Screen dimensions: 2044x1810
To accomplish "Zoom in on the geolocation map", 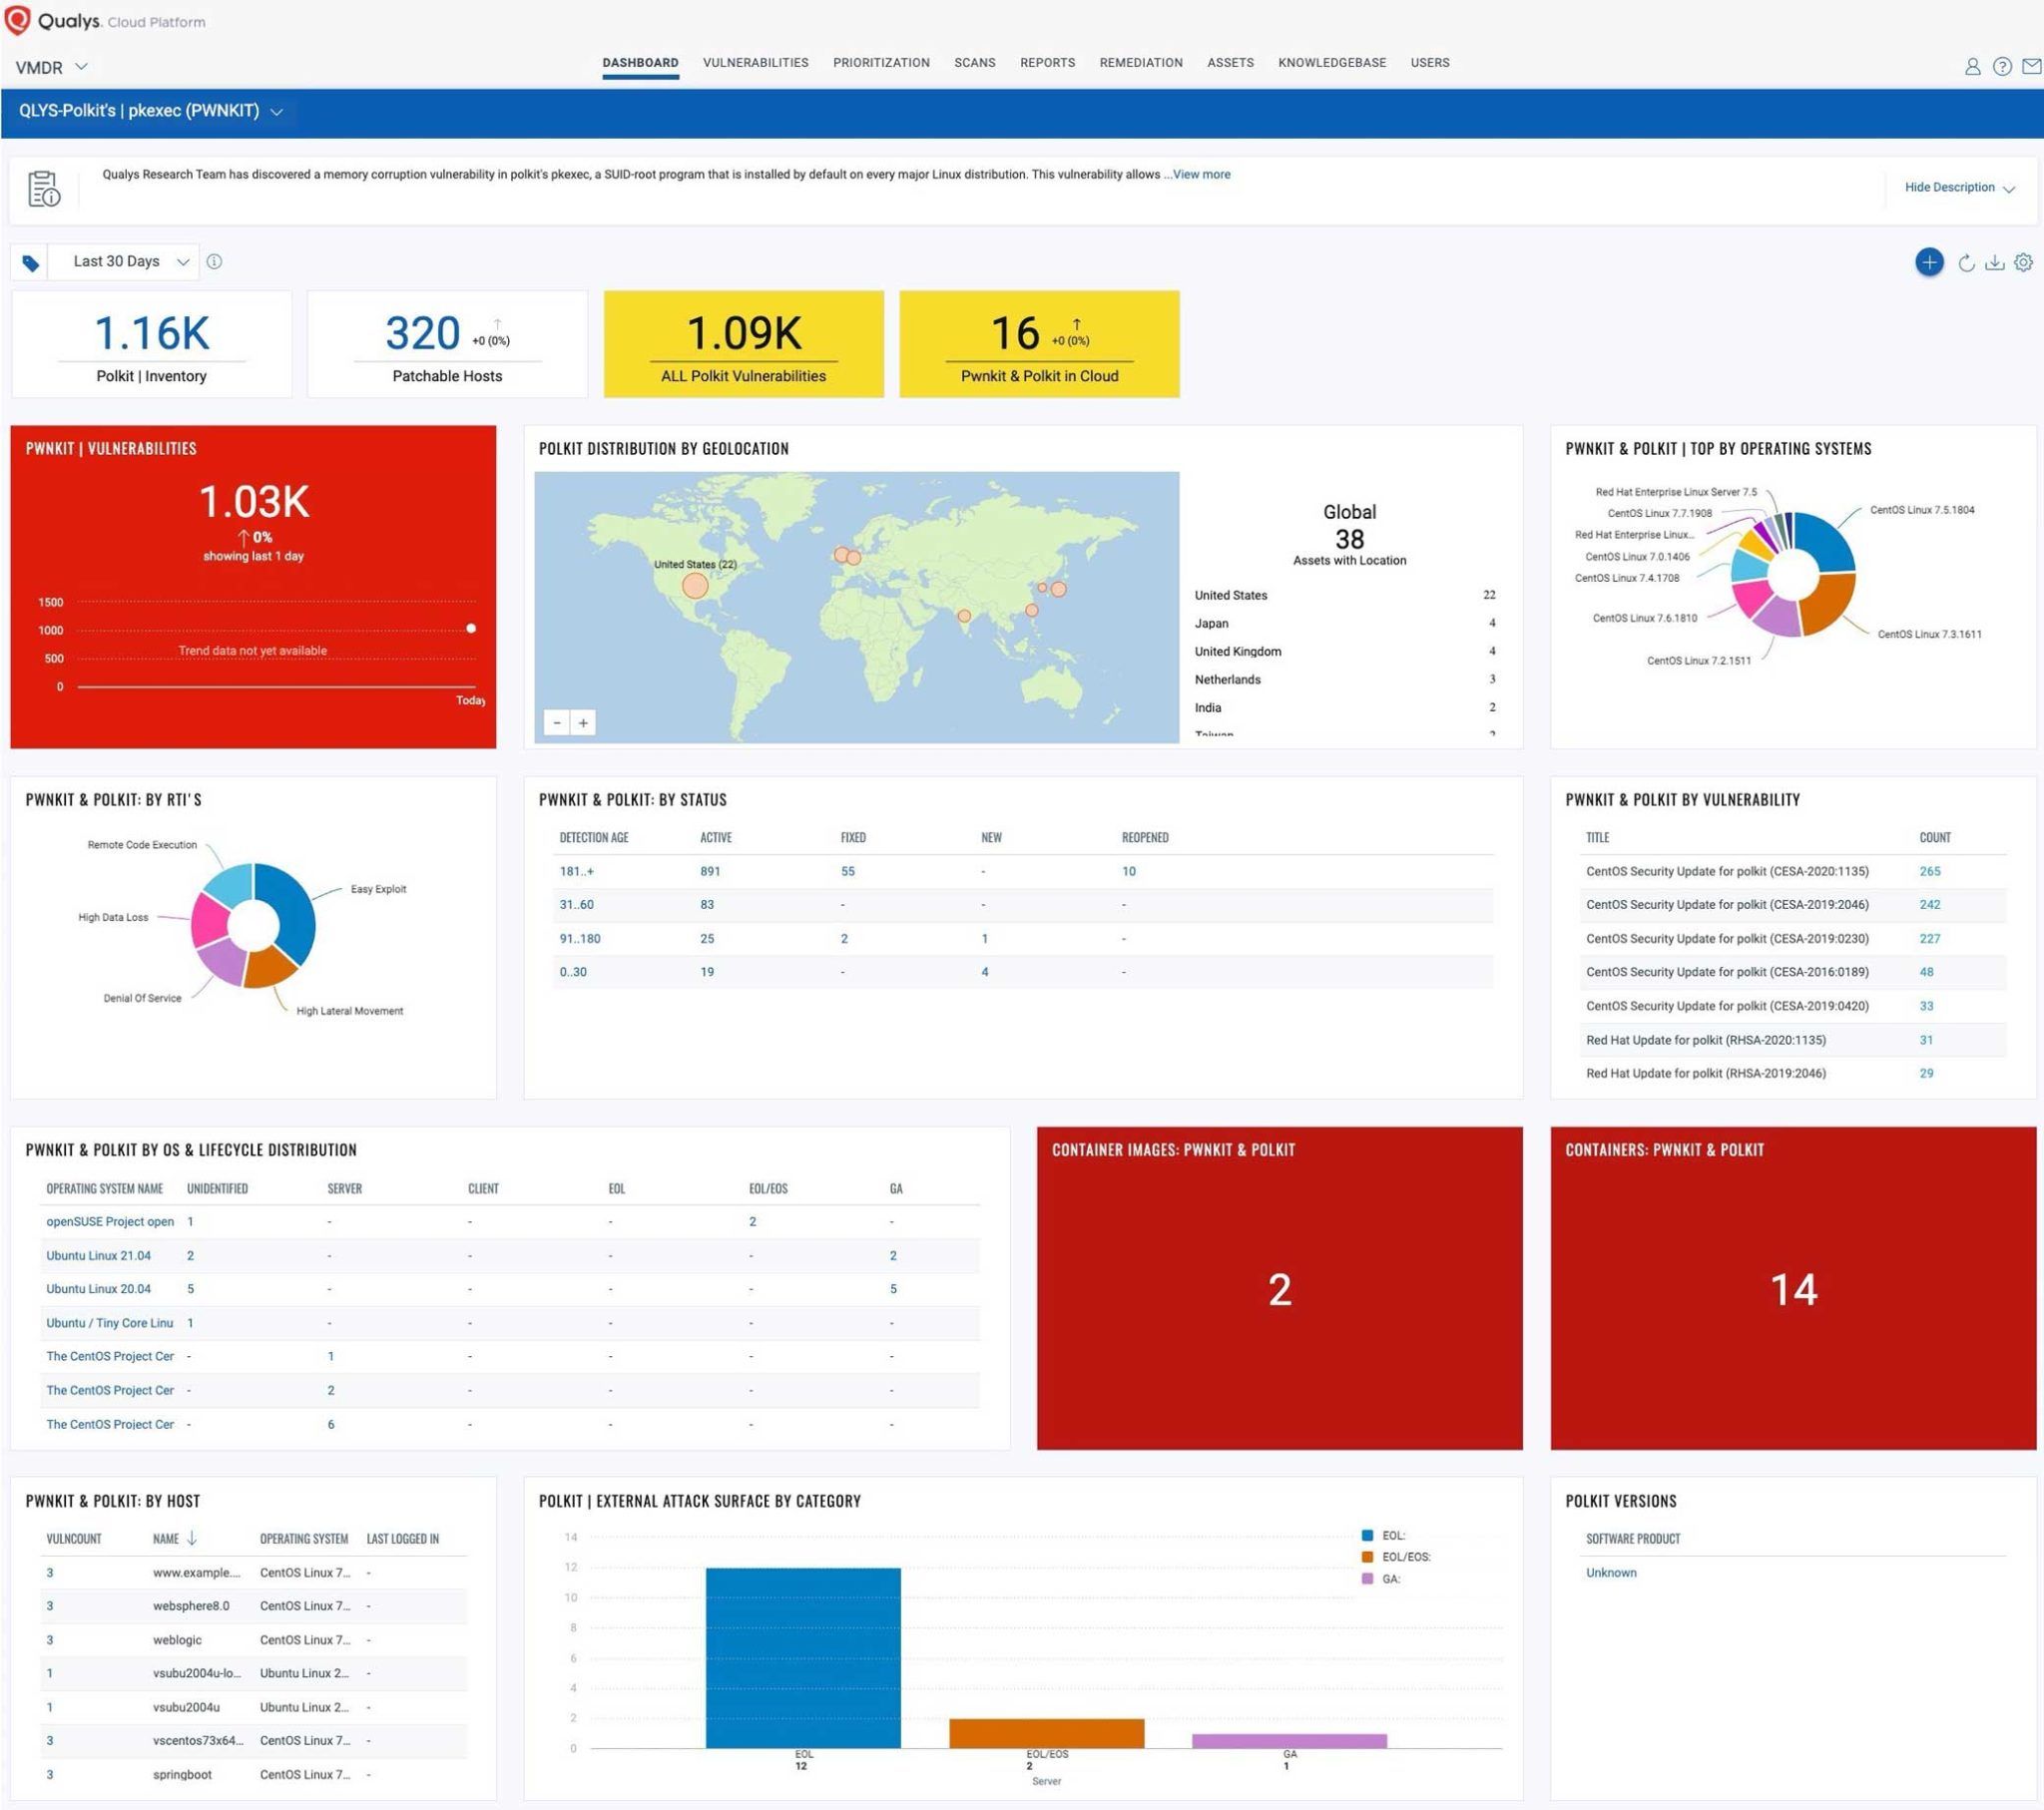I will [583, 722].
